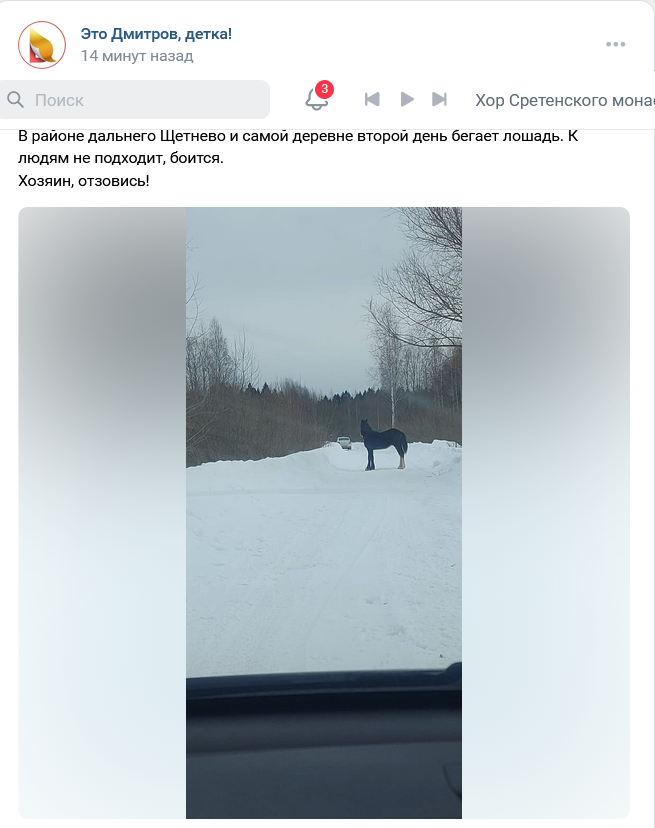Click the post text about Щетнево horse

298,147
